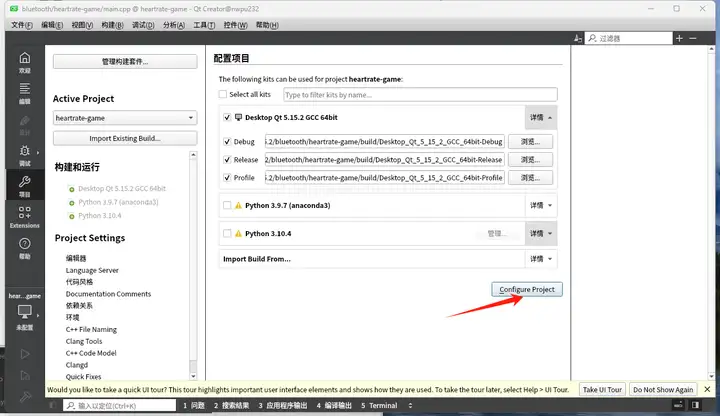Click warning icon beside Python 3.9.7 (anaconda3)
720x416 pixels.
click(238, 205)
